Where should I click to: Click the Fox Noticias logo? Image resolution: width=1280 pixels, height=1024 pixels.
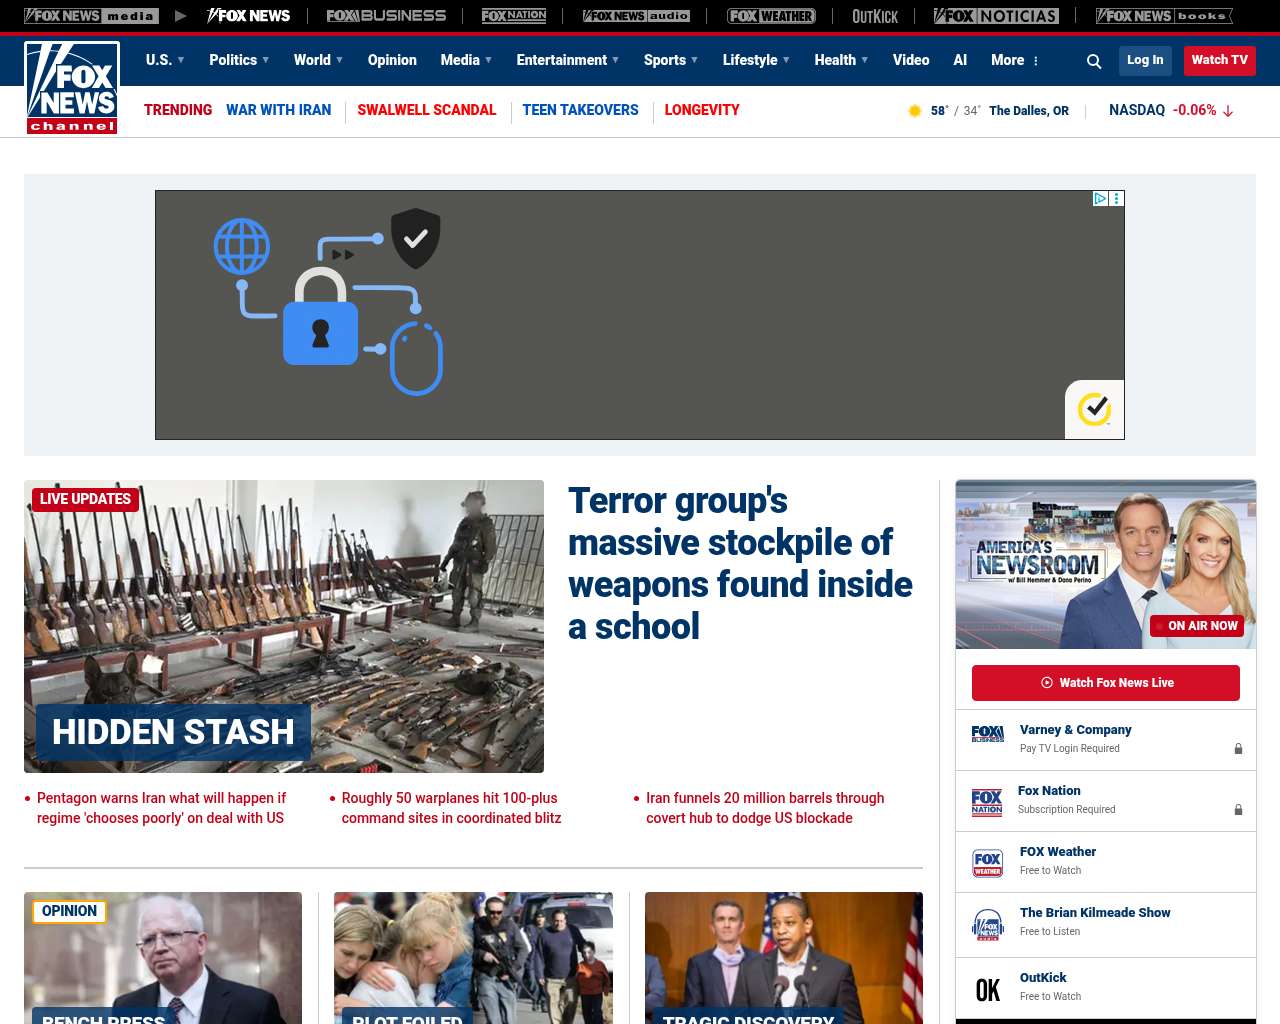coord(996,16)
